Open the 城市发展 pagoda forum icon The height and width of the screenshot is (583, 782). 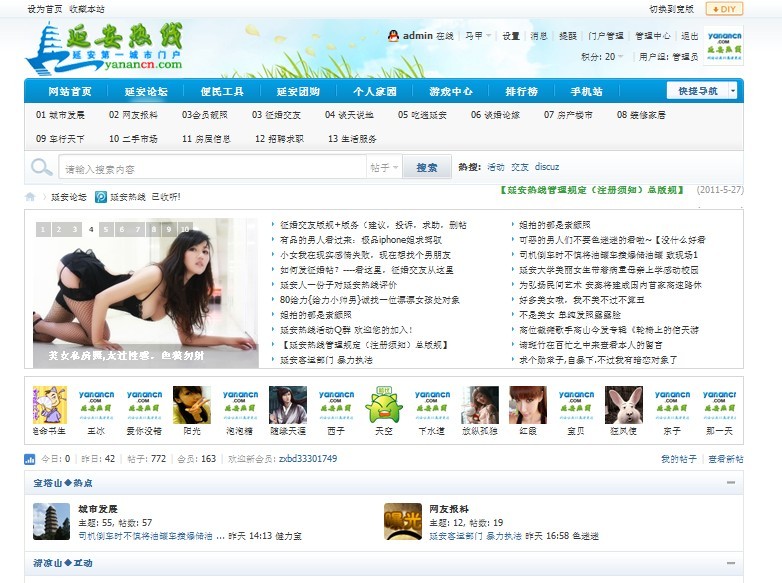(x=51, y=521)
